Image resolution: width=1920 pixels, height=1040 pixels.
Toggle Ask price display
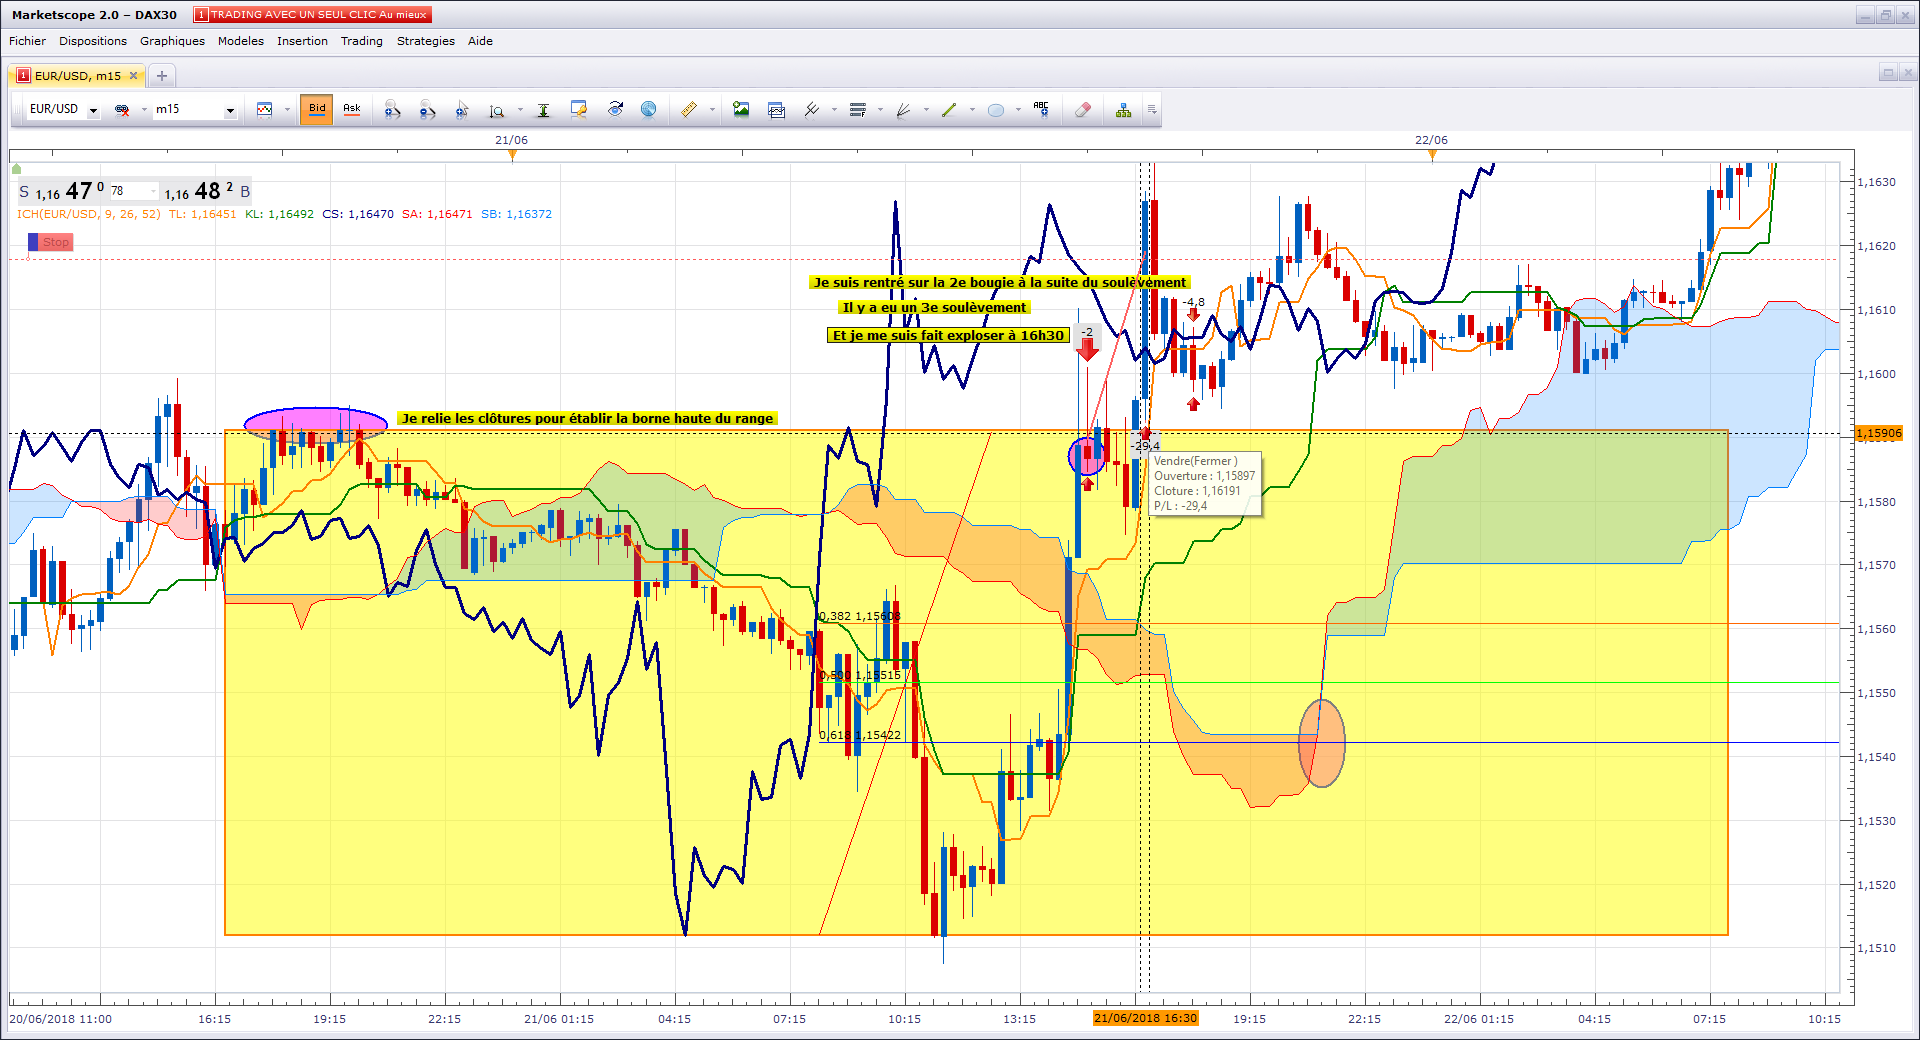[352, 109]
